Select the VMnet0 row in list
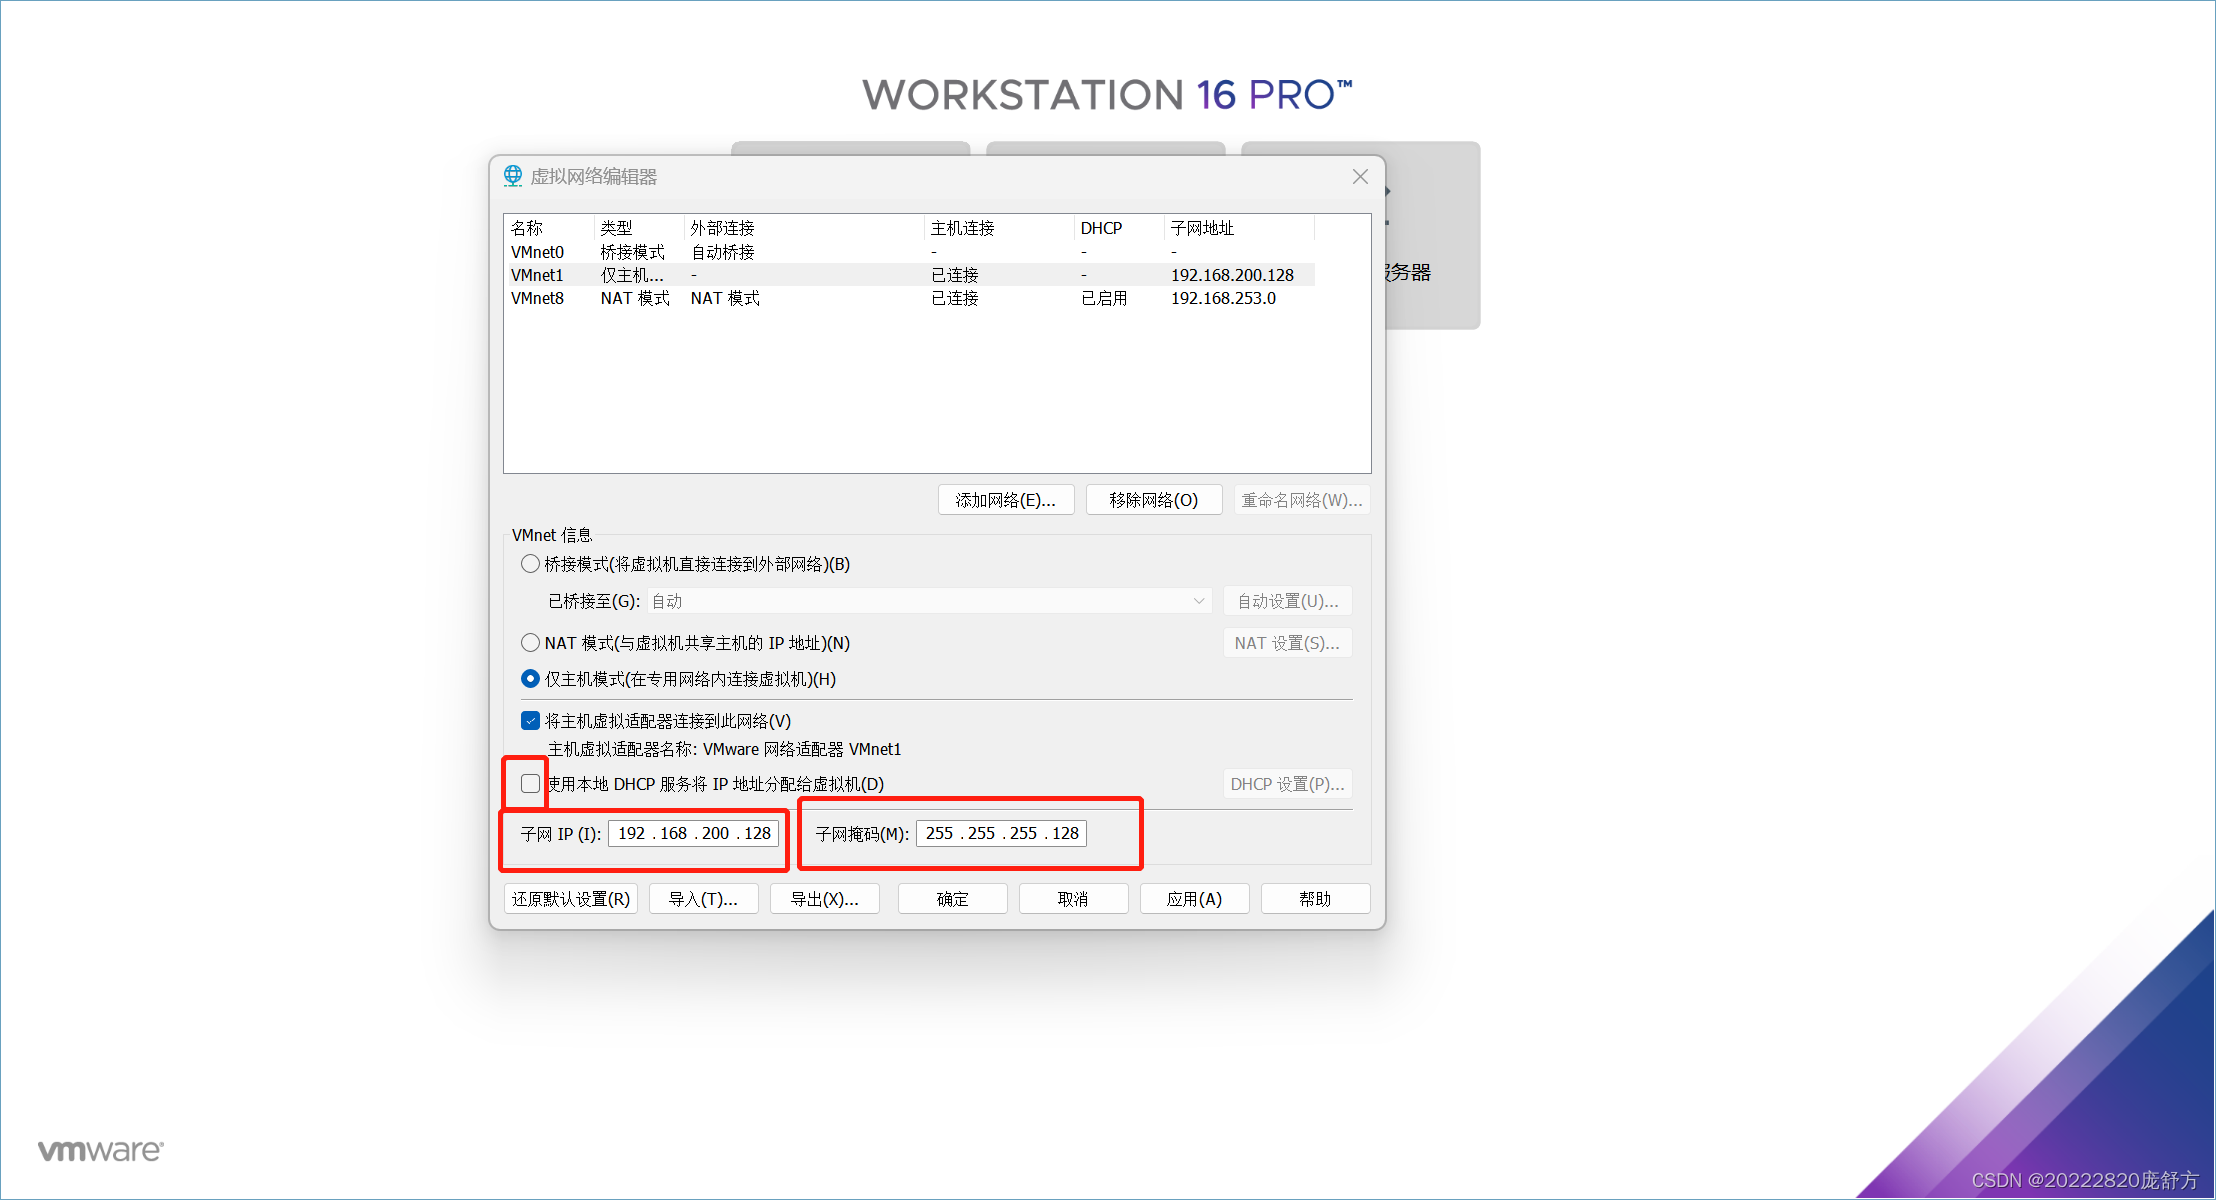 pyautogui.click(x=538, y=252)
